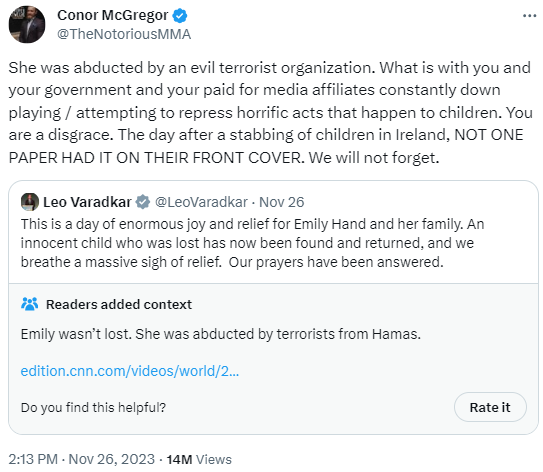Open the @LeoVaradkar handle link

click(201, 202)
